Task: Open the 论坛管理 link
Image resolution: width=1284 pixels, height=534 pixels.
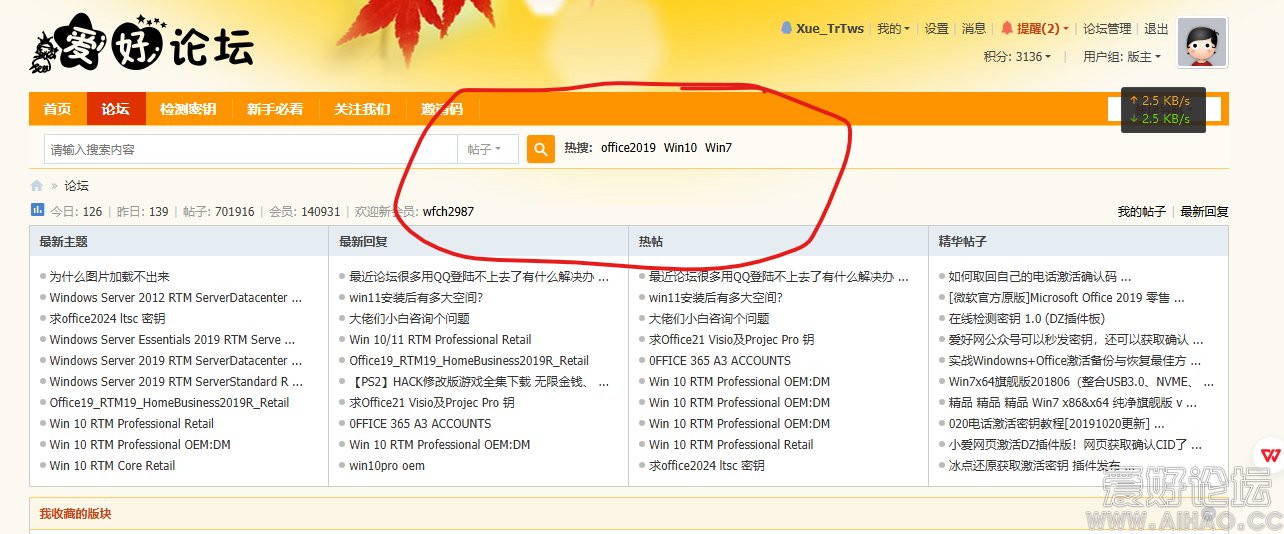Action: [x=1107, y=29]
